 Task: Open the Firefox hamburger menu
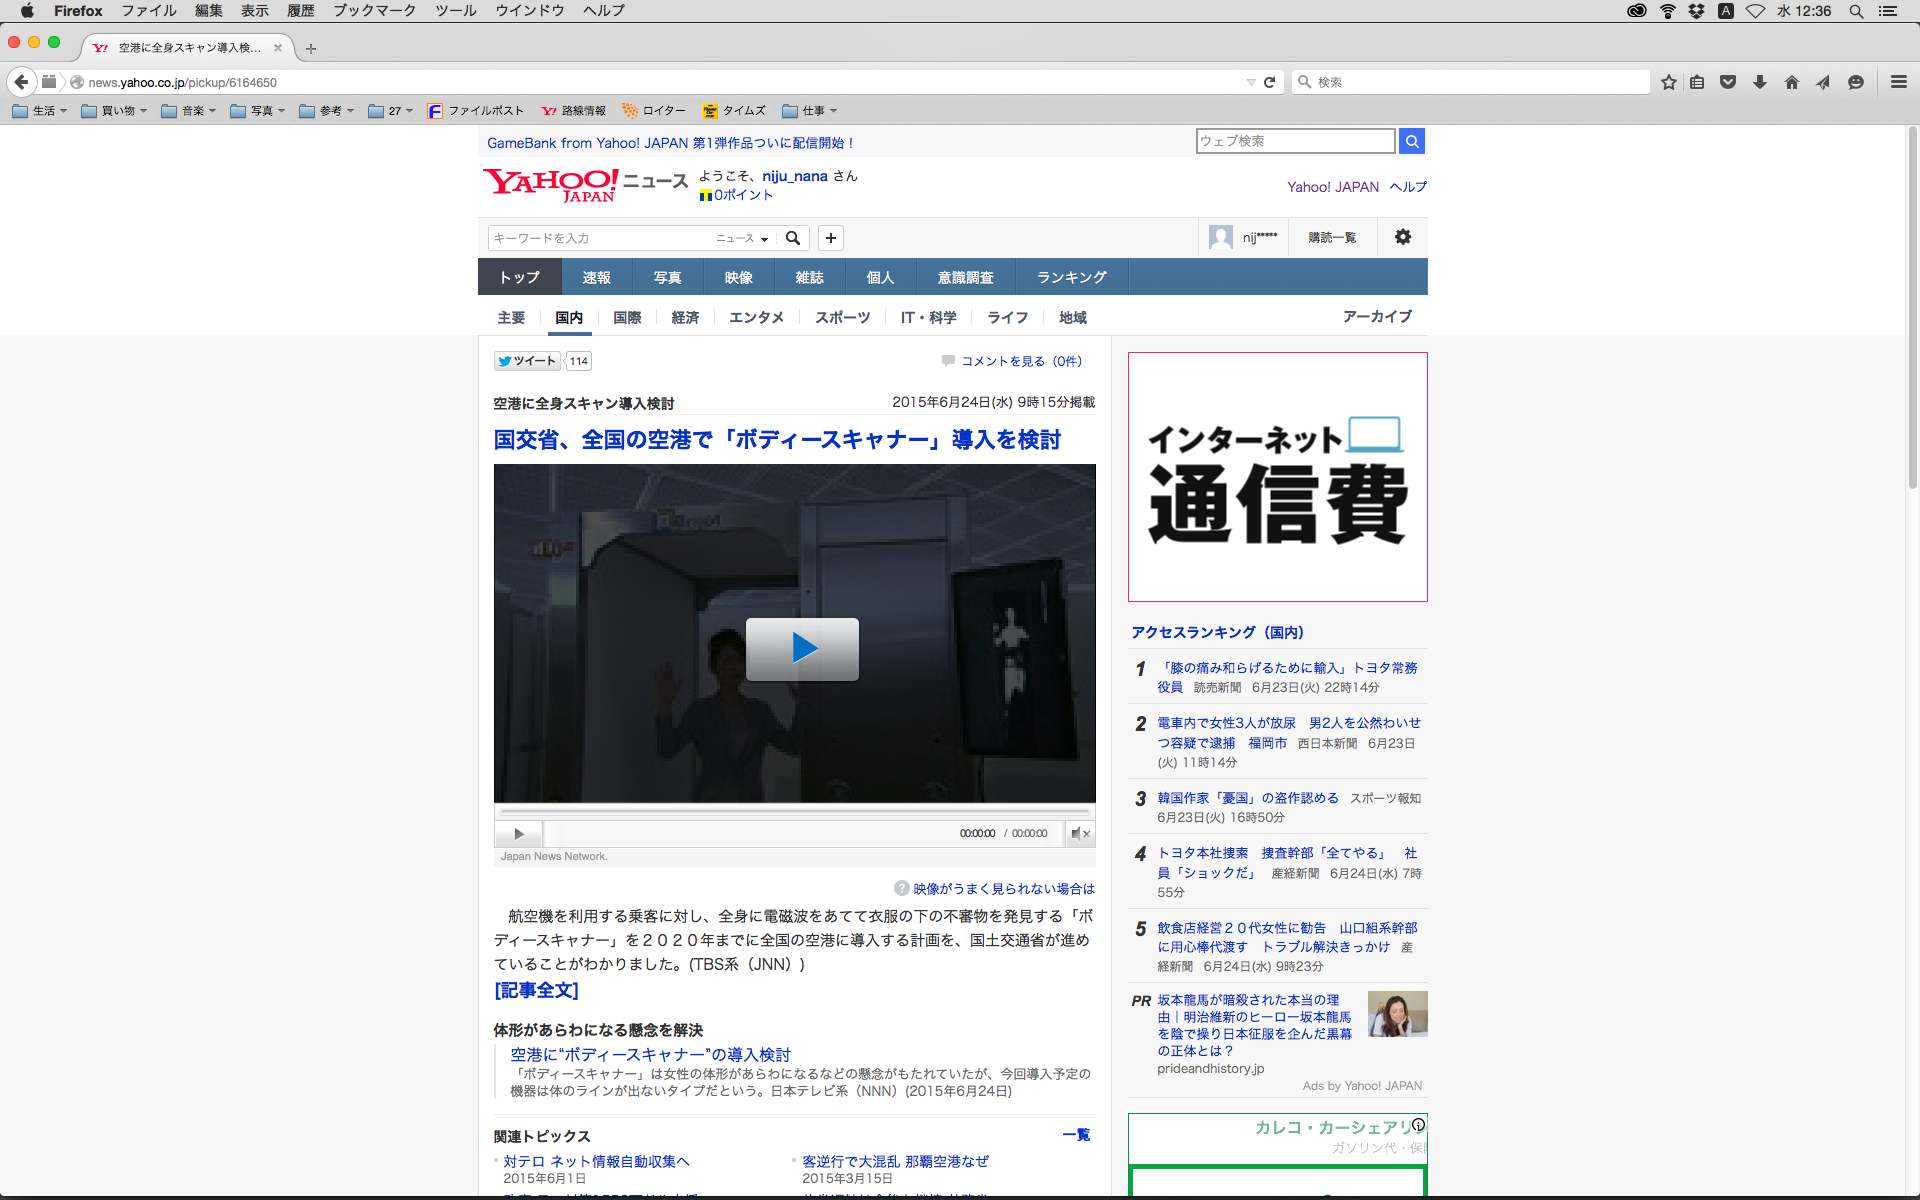click(x=1898, y=82)
